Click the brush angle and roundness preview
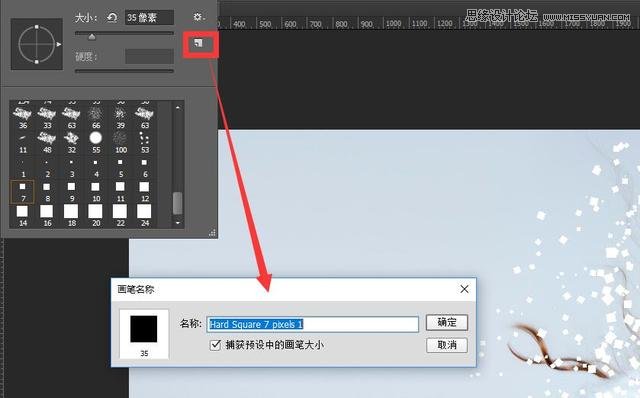Viewport: 640px width, 398px height. (x=37, y=44)
